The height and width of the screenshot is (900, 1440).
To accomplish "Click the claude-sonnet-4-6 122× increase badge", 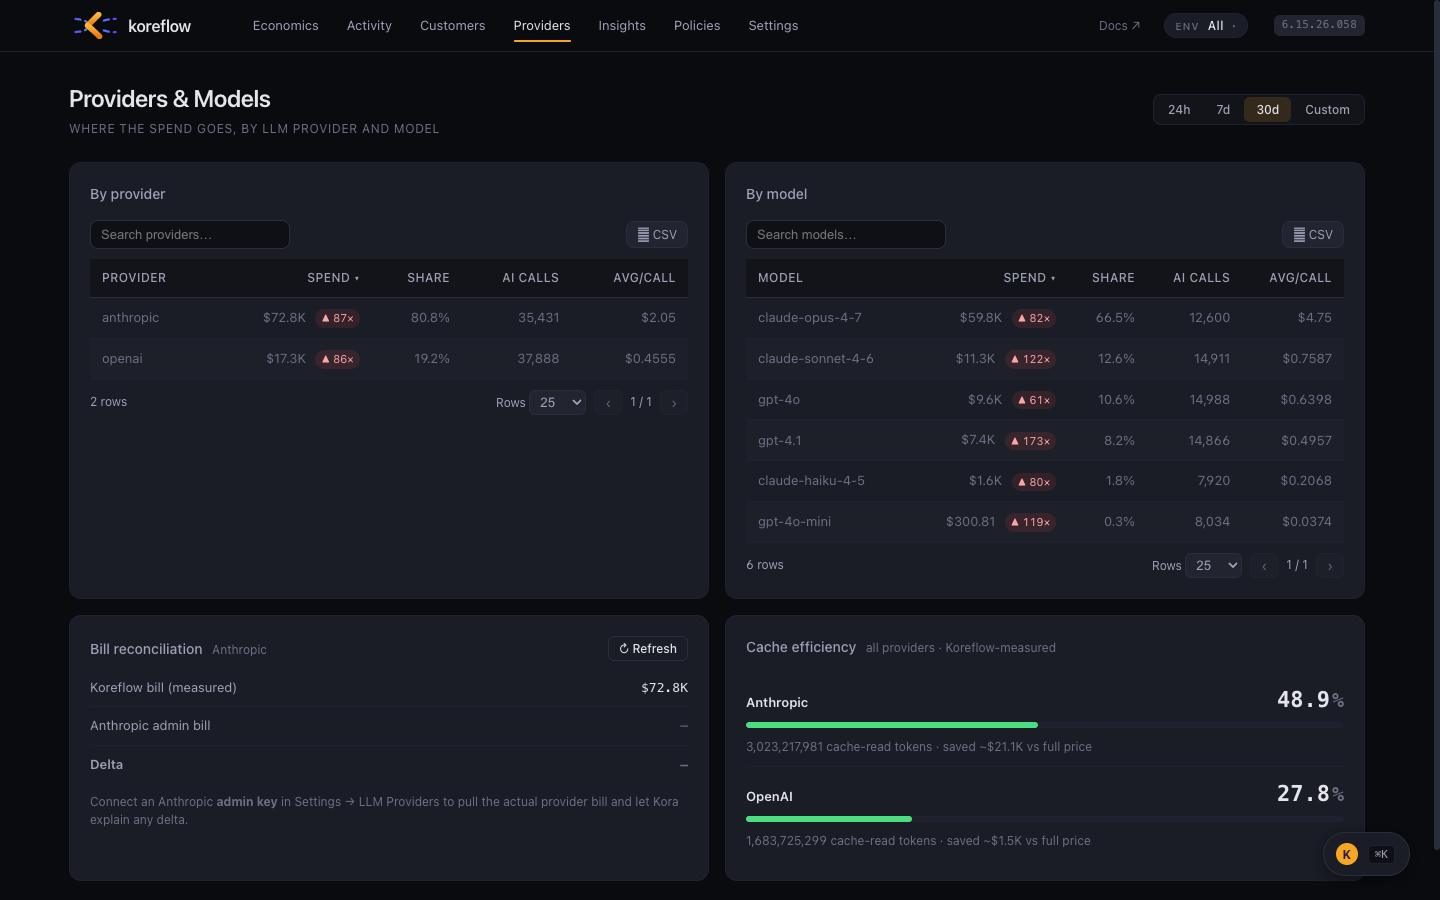I will coord(1031,359).
